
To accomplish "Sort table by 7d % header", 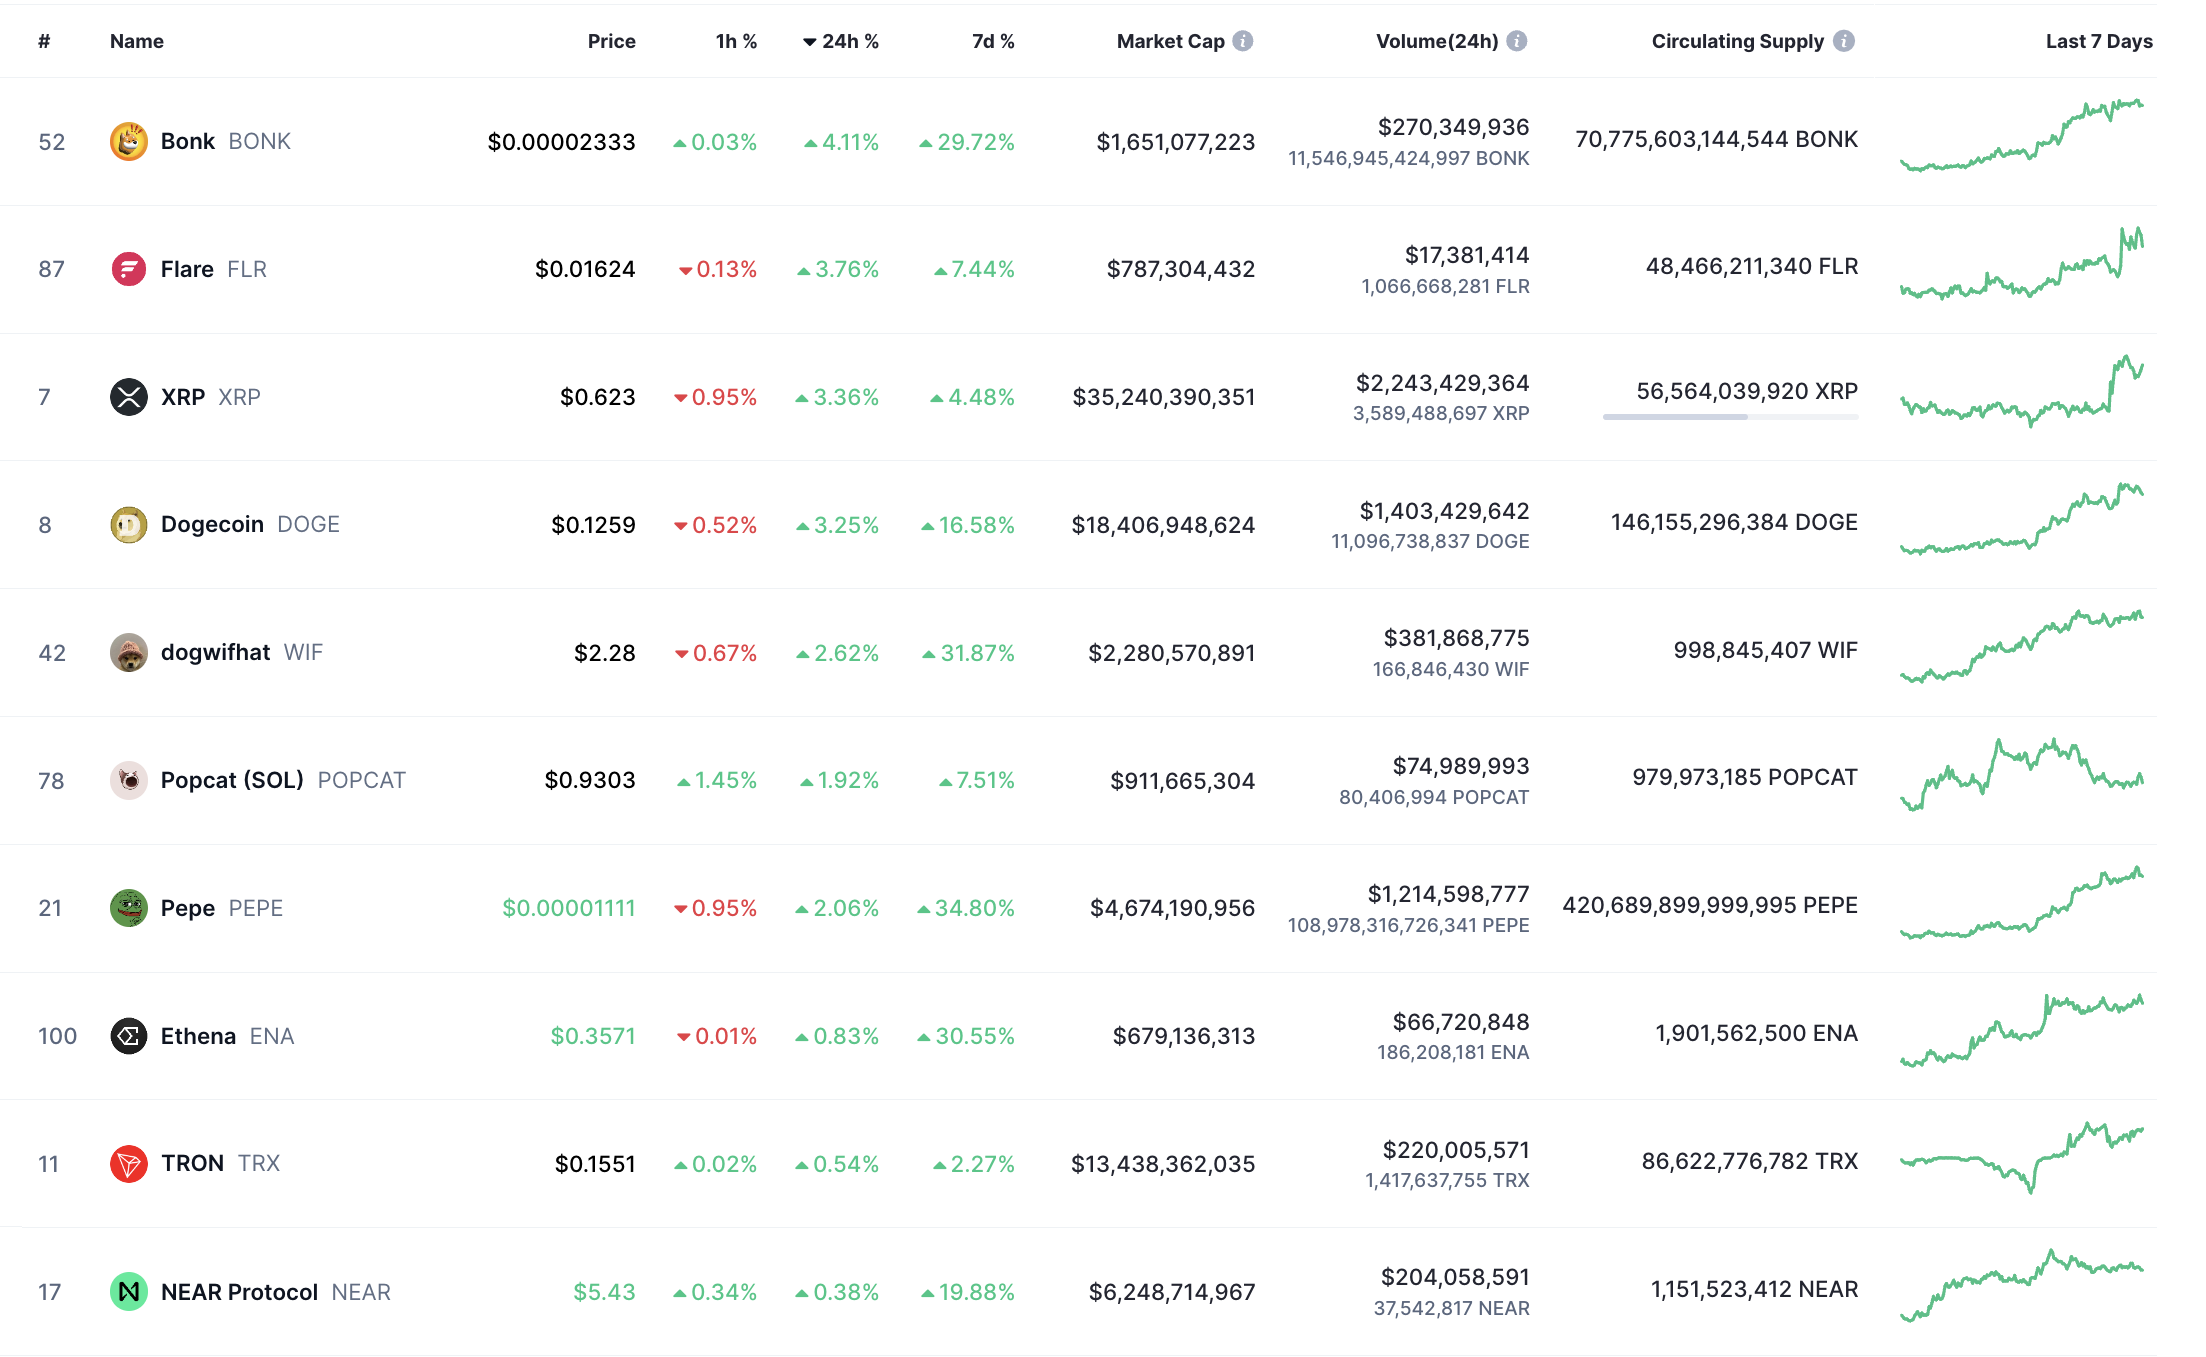I will coord(993,42).
